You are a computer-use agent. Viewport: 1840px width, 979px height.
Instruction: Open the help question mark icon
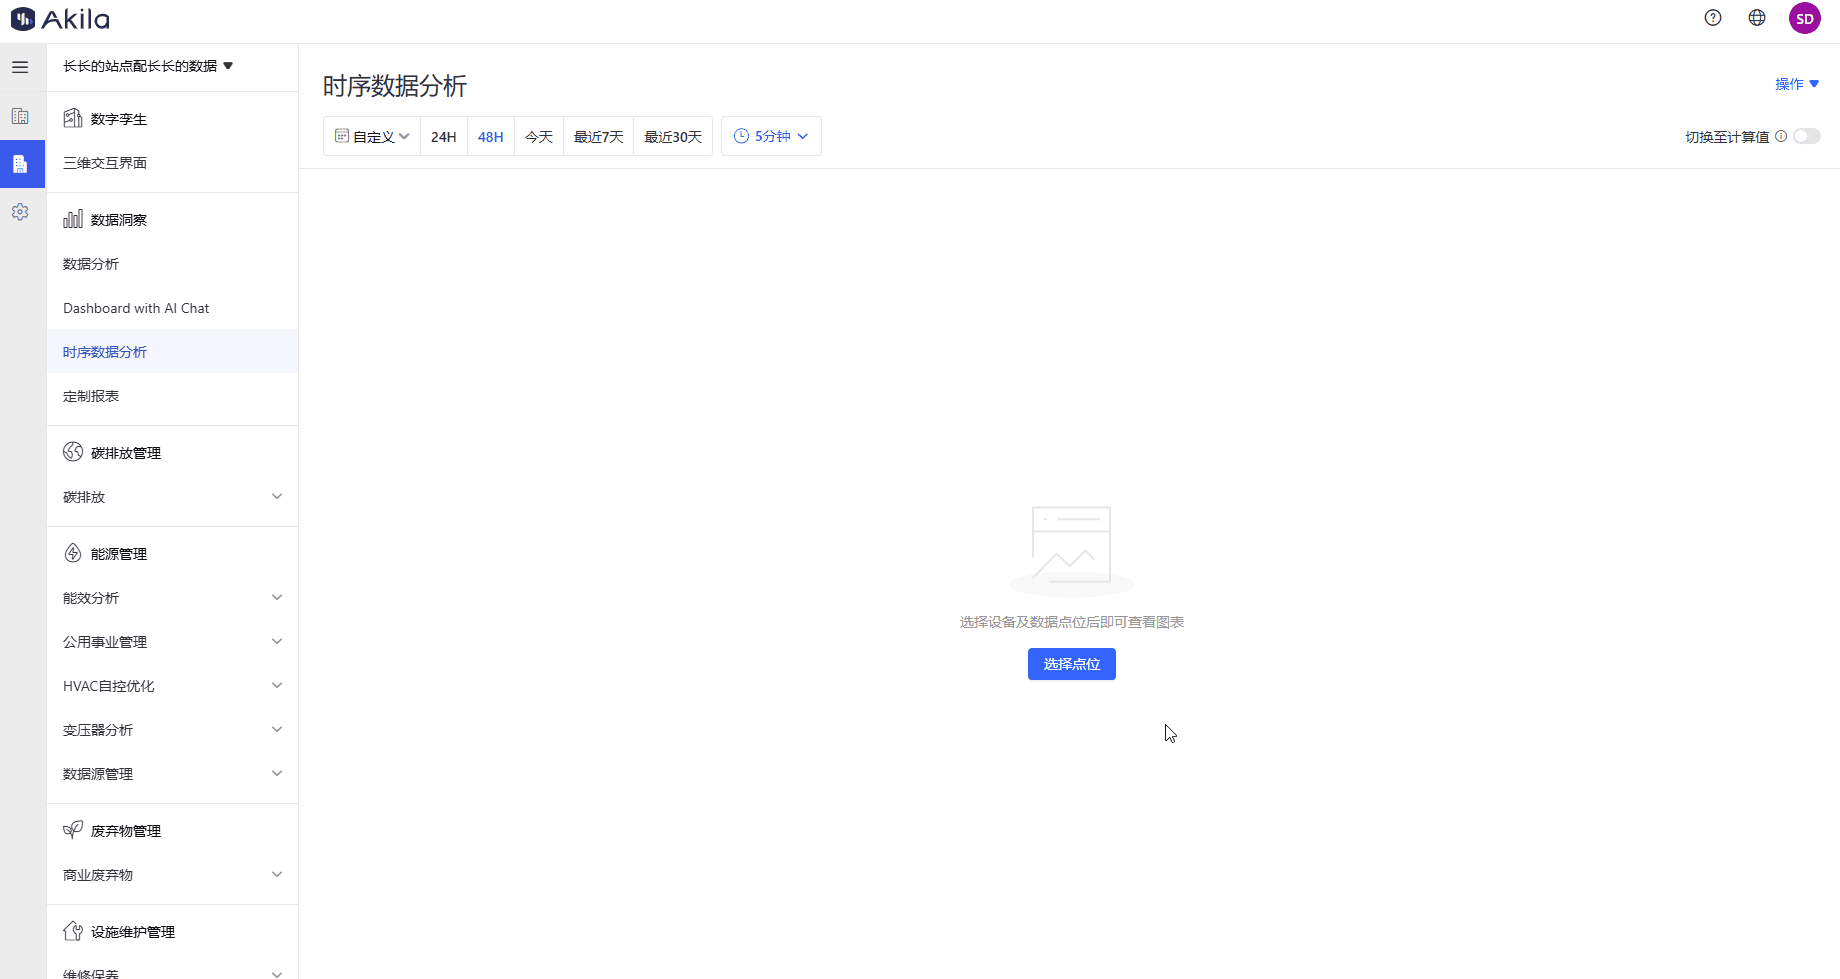(x=1713, y=17)
